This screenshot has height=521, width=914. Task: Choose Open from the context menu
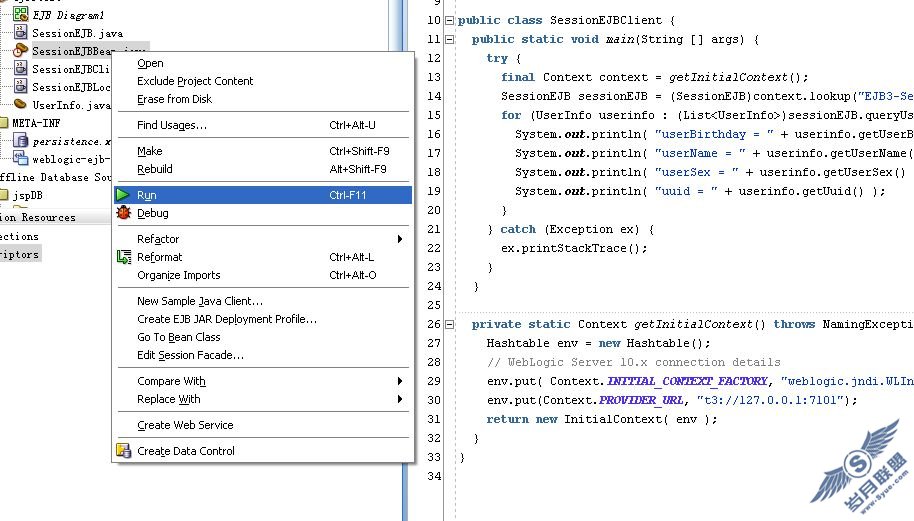point(150,64)
